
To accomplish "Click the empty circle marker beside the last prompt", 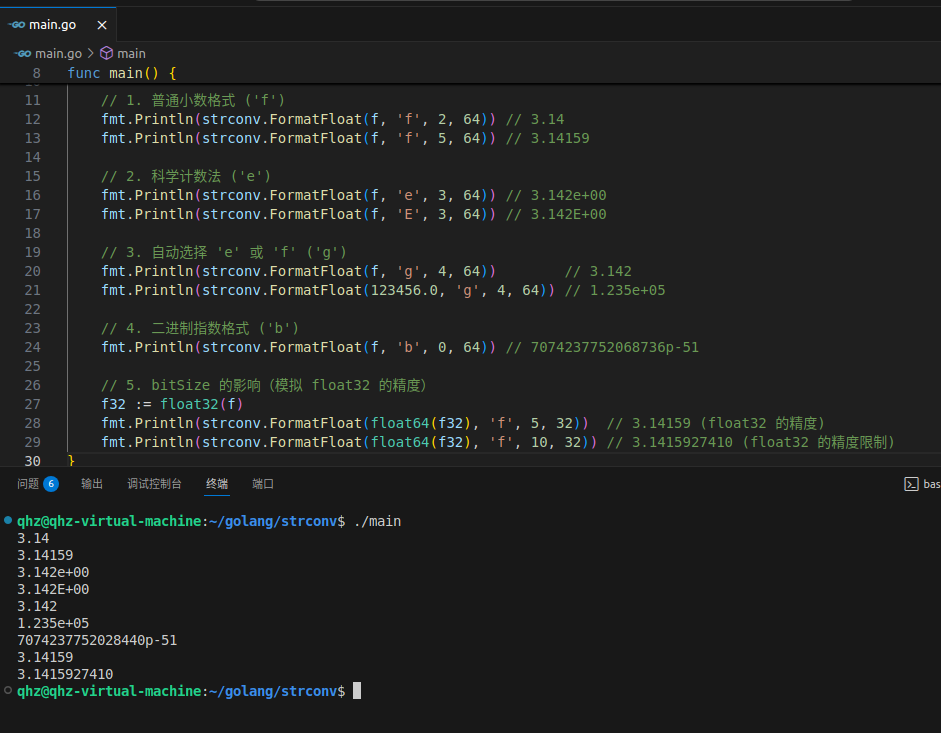I will 8,690.
